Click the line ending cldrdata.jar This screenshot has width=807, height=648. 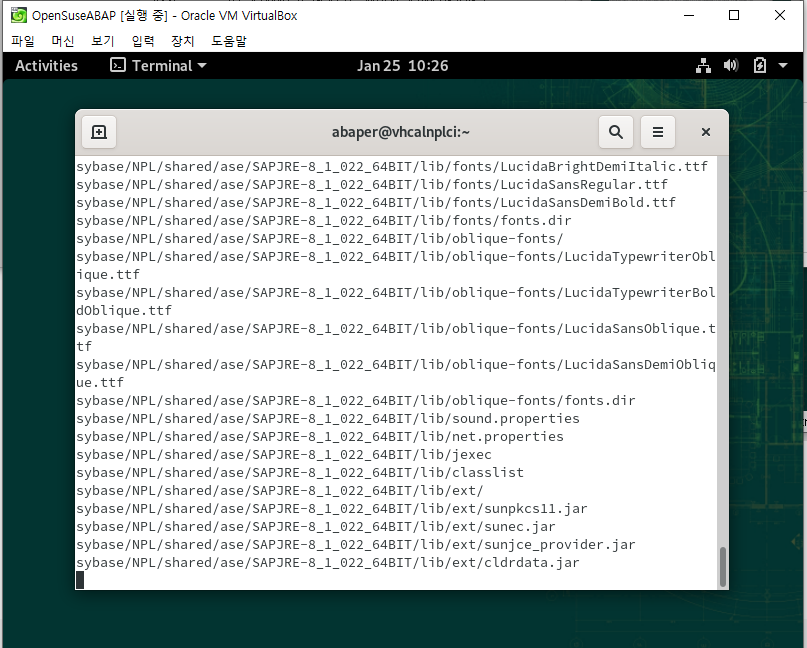[328, 563]
